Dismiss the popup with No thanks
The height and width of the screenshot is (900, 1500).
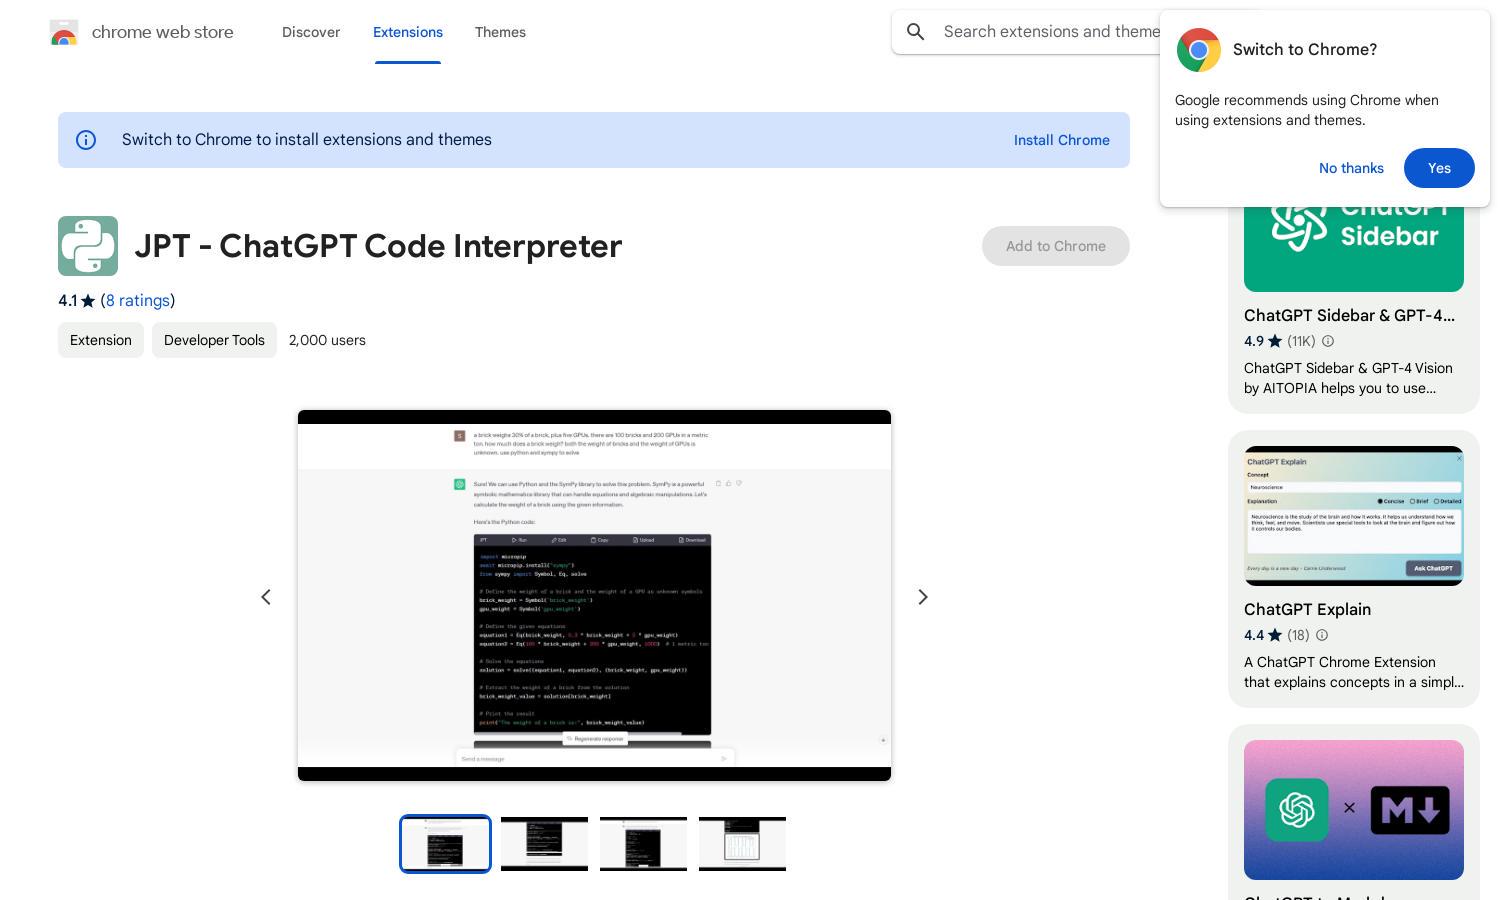click(1351, 168)
